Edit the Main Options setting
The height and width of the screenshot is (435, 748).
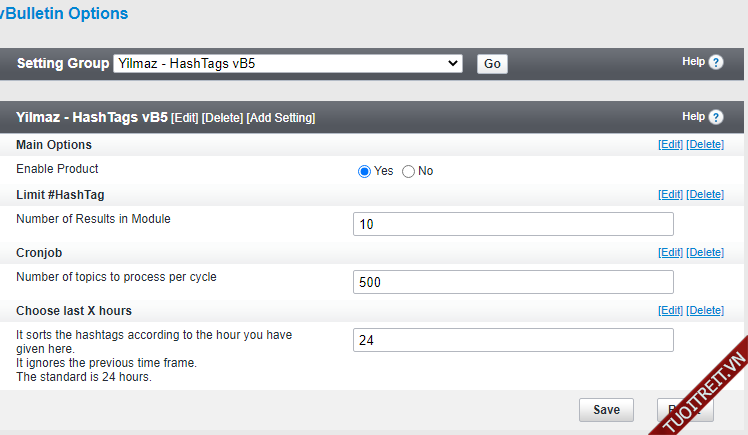pyautogui.click(x=670, y=145)
